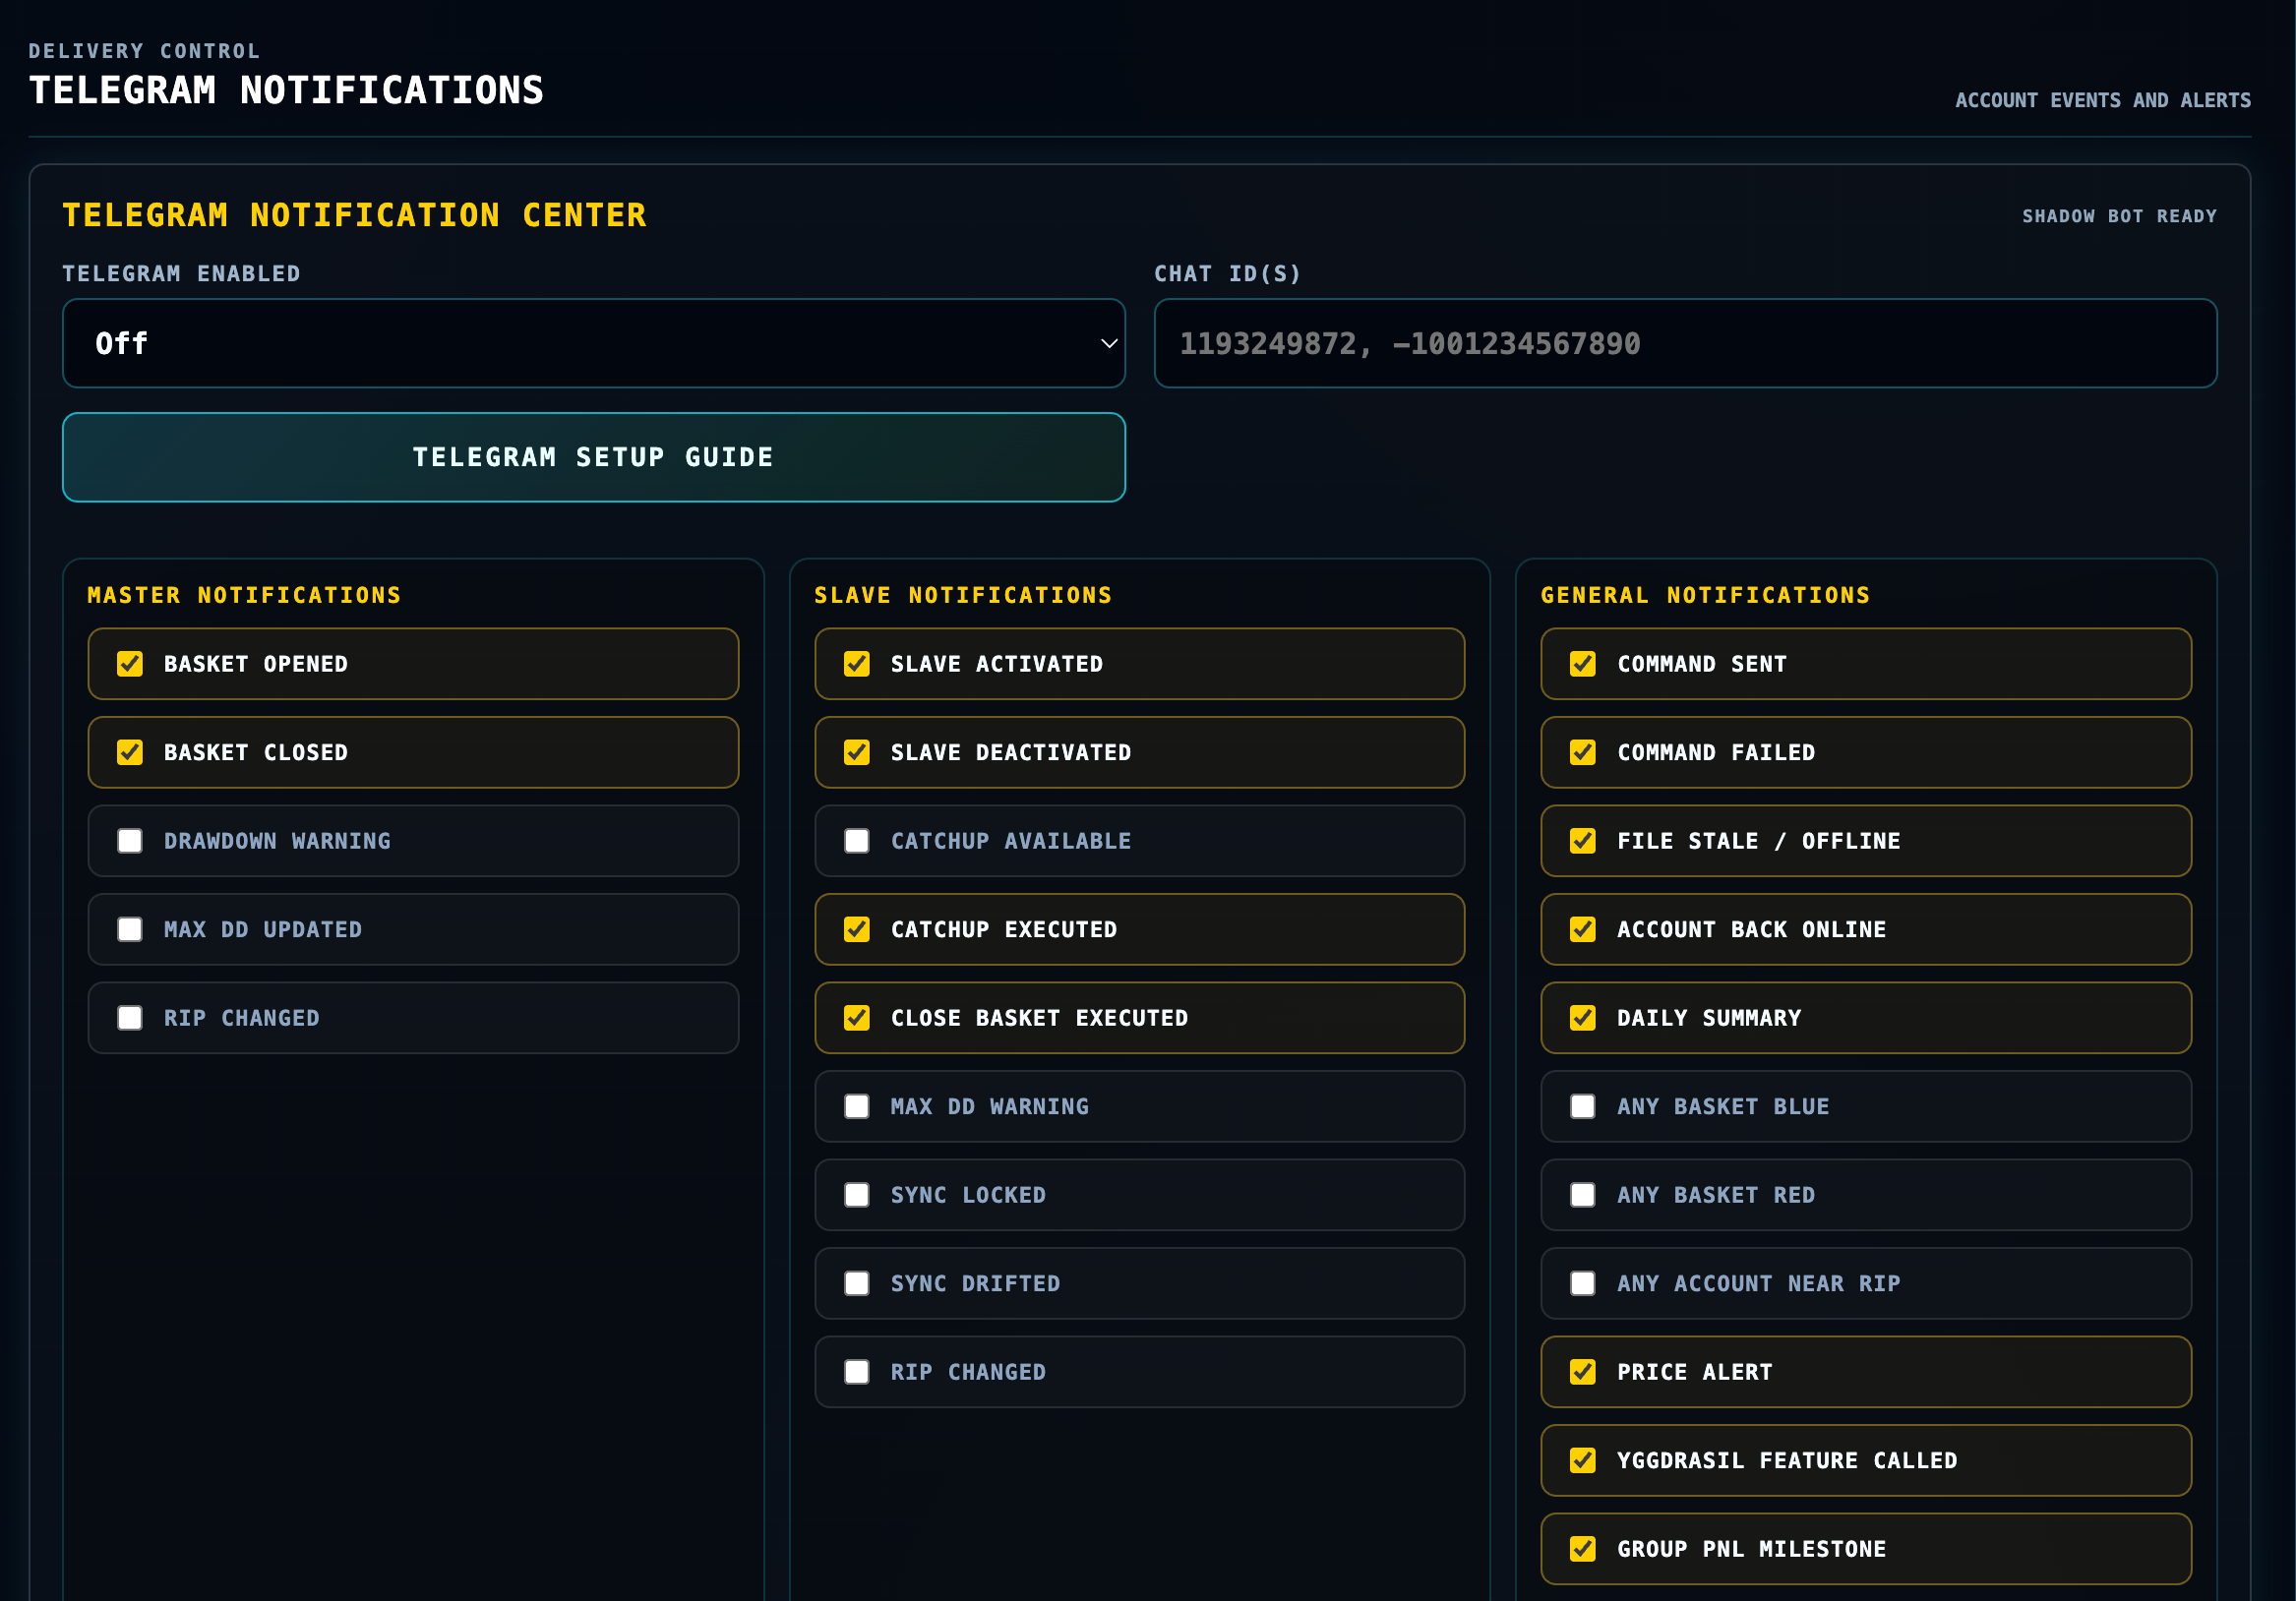
Task: Uncheck the Slave Activated notification
Action: 857,664
